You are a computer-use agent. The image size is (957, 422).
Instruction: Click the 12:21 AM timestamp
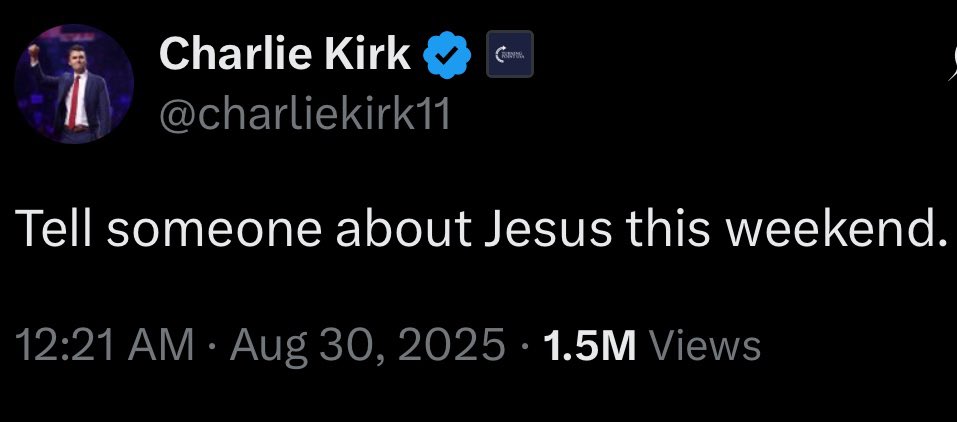point(105,346)
